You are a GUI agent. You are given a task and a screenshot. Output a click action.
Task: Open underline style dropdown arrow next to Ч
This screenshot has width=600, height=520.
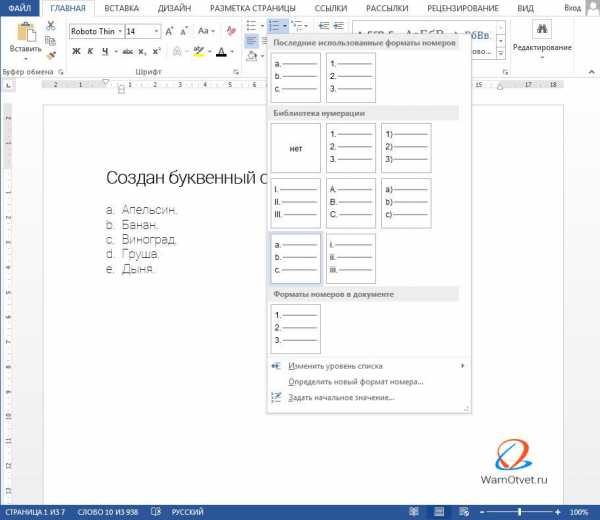click(116, 51)
